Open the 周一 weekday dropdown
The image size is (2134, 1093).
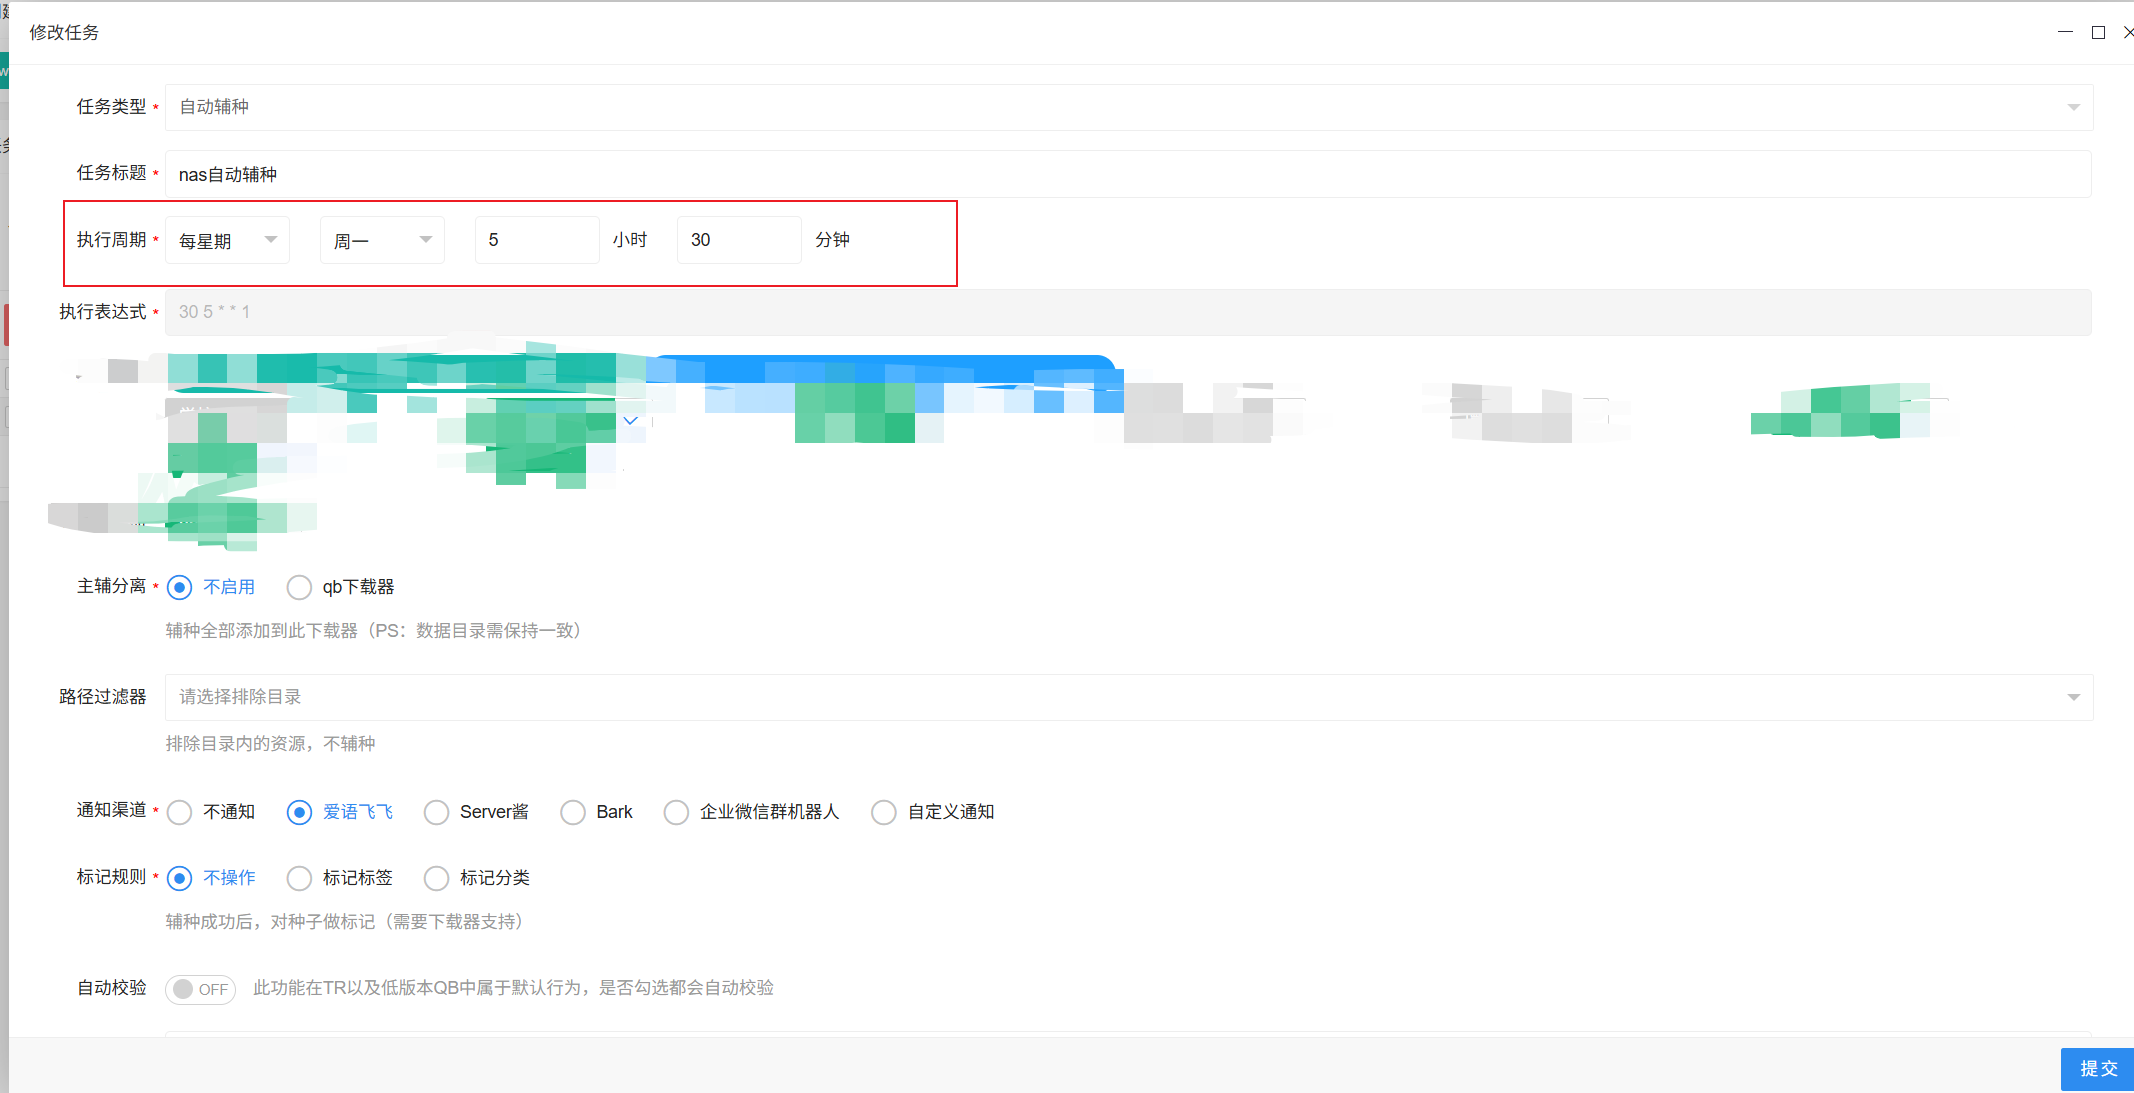point(425,240)
